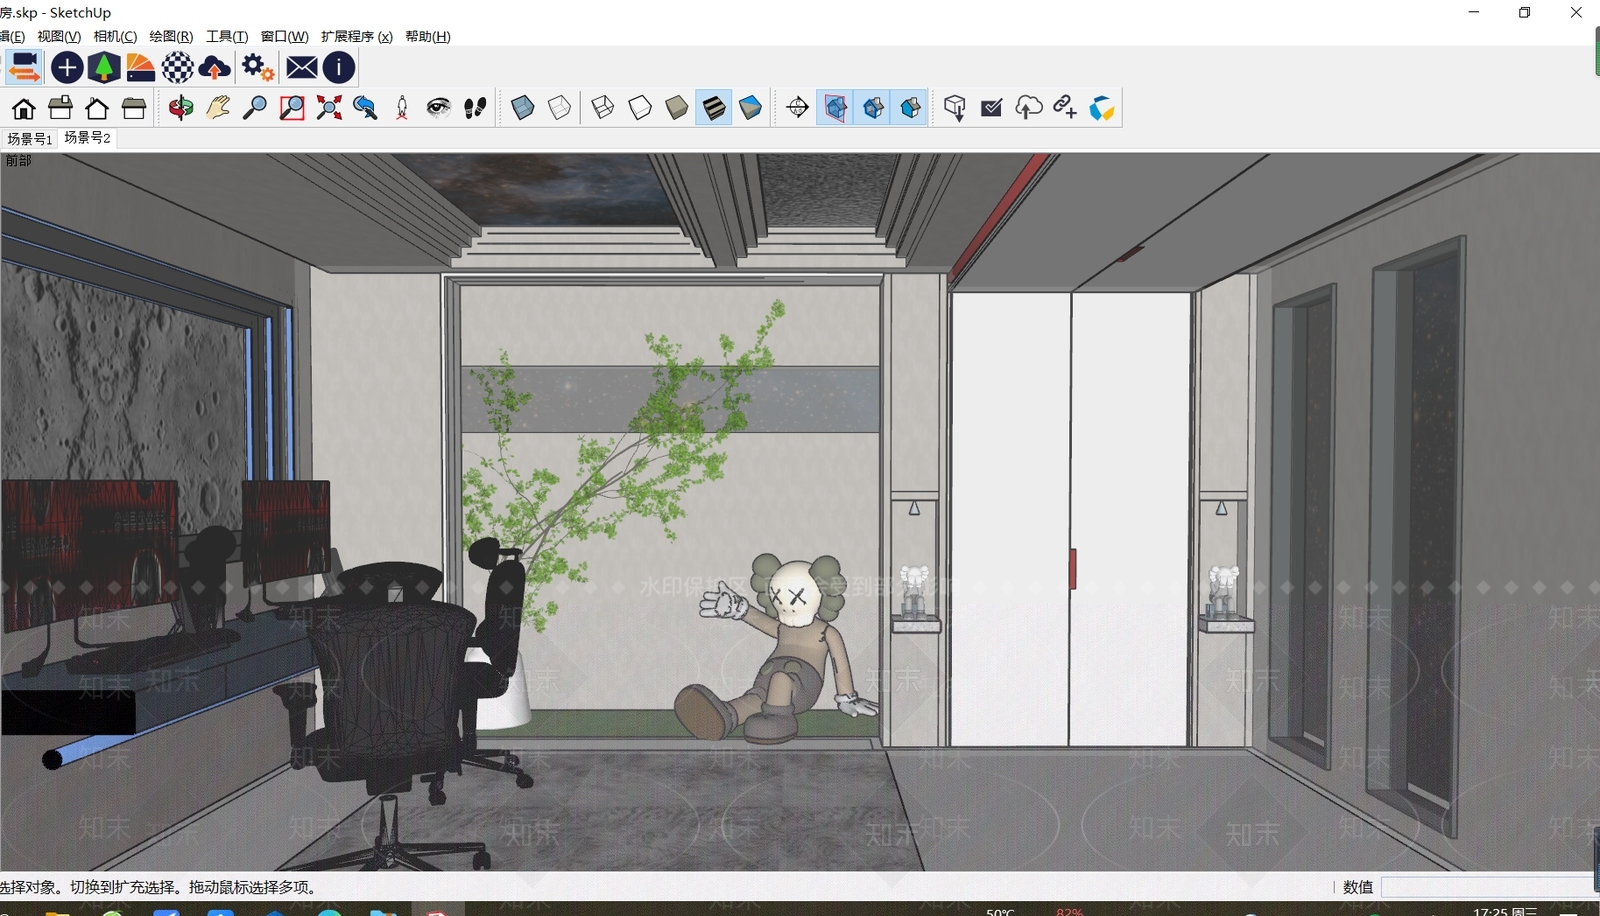Switch to the 场景号2 scene tab
1600x916 pixels.
pos(87,138)
